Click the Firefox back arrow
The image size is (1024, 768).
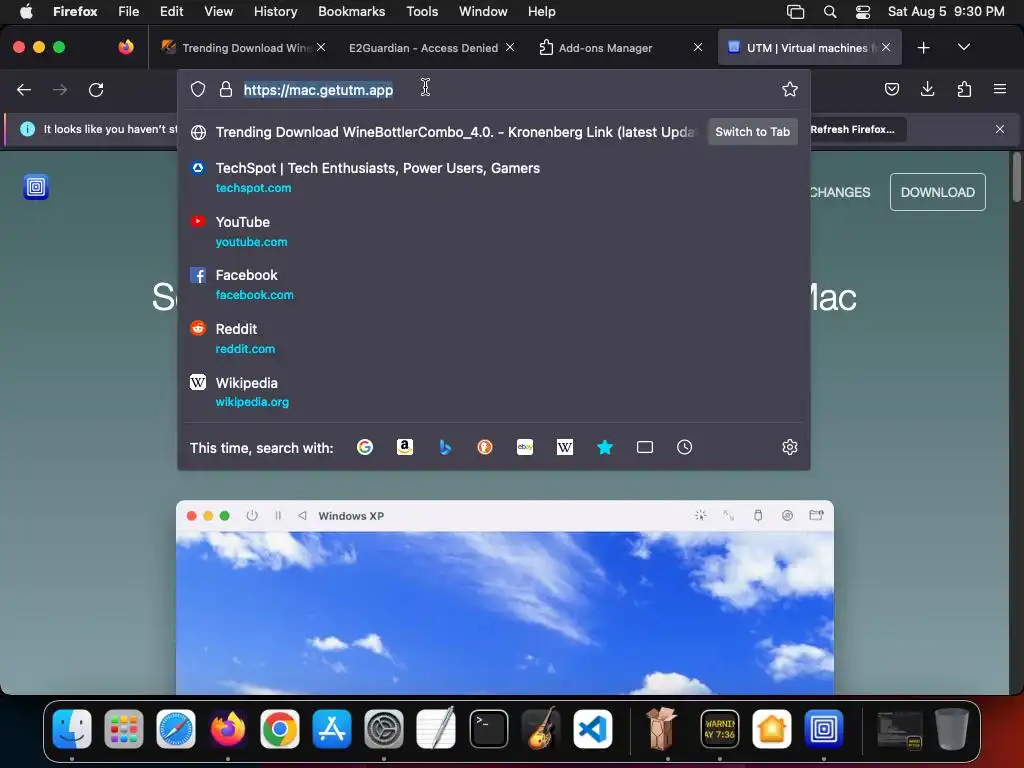24,89
